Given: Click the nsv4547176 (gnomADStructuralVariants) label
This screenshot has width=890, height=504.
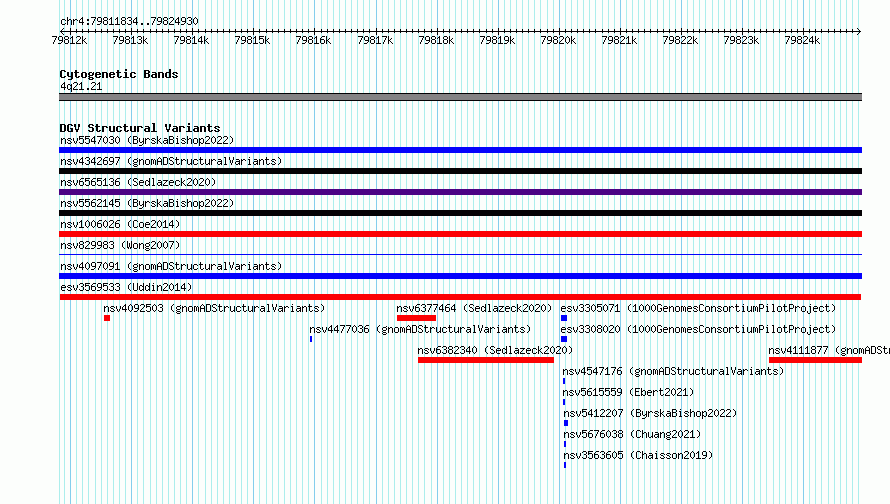Looking at the screenshot, I should click(673, 371).
